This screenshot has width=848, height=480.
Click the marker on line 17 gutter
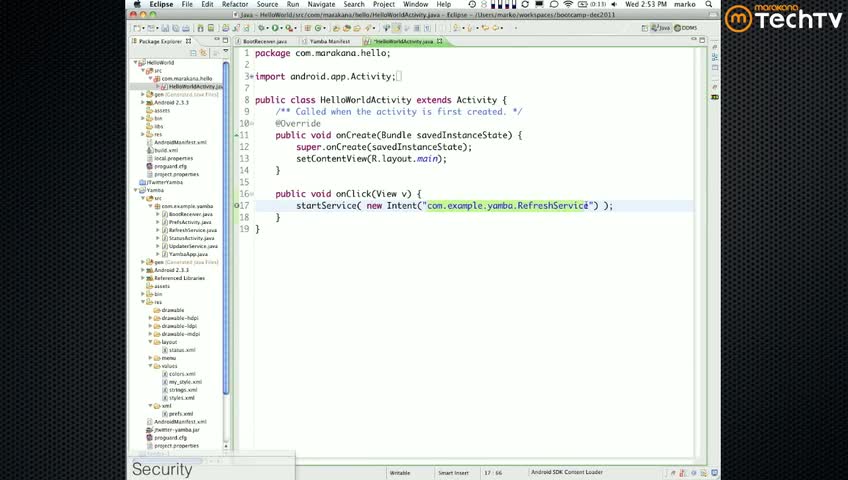point(236,205)
